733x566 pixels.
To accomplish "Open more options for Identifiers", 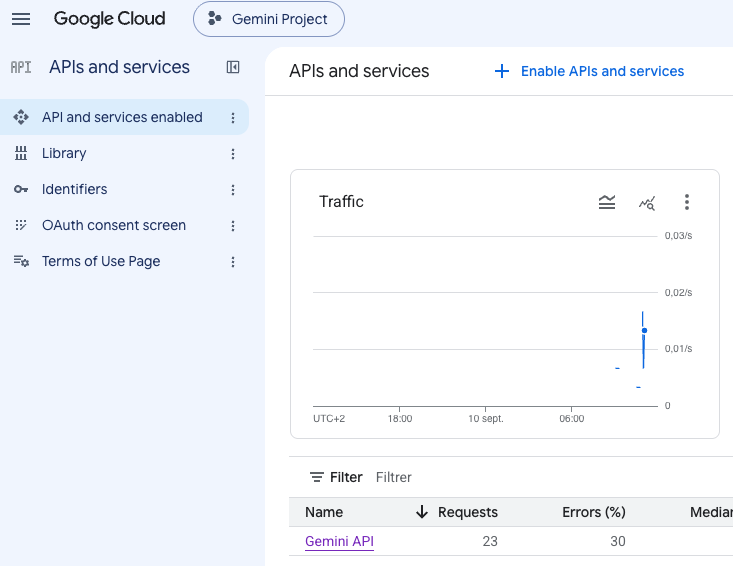I will 233,190.
